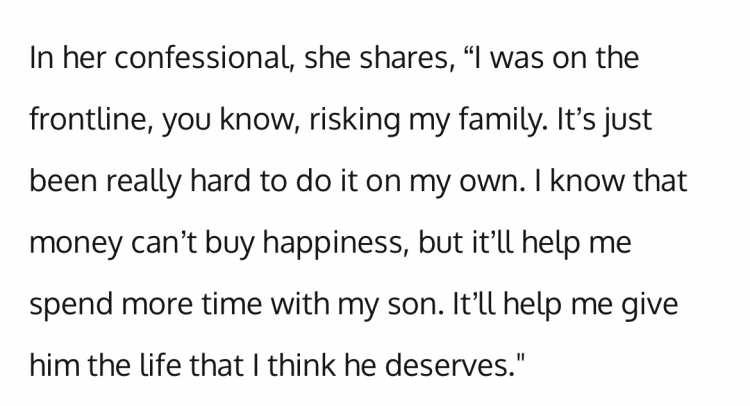The width and height of the screenshot is (750, 406).
Task: Click the word "hard" in third line
Action: tap(221, 181)
